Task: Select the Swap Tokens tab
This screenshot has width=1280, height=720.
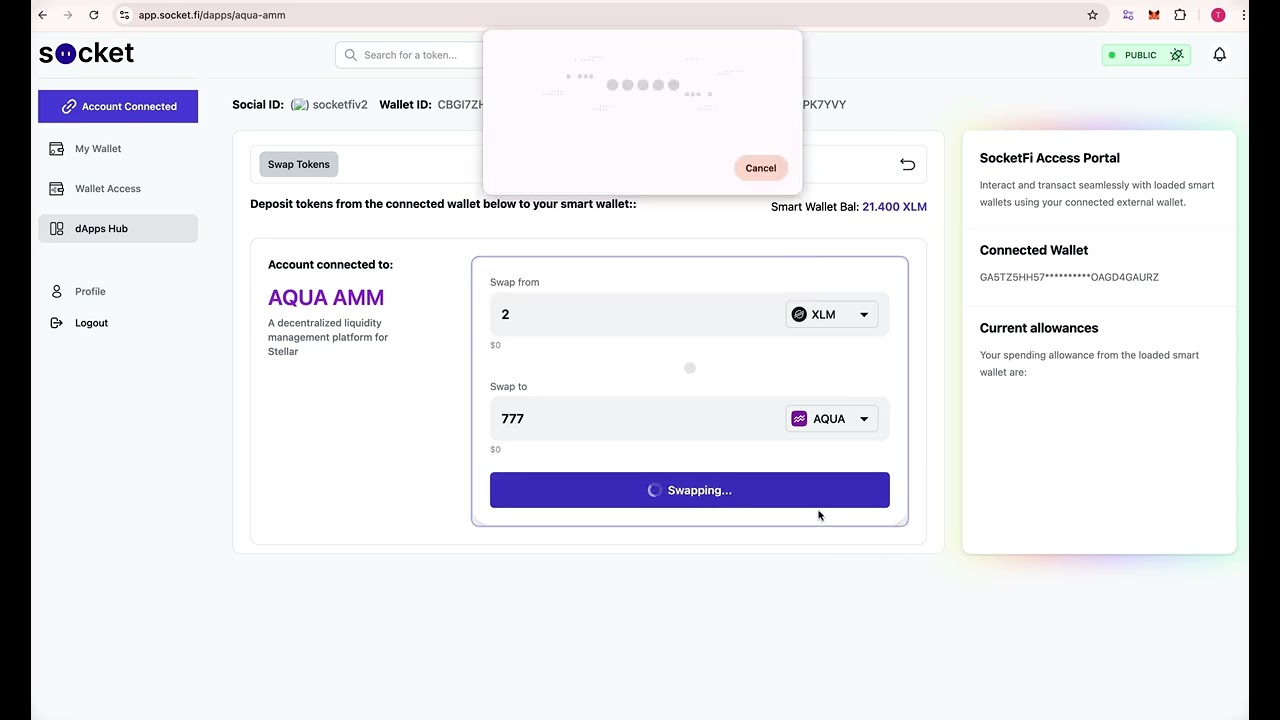Action: (298, 164)
